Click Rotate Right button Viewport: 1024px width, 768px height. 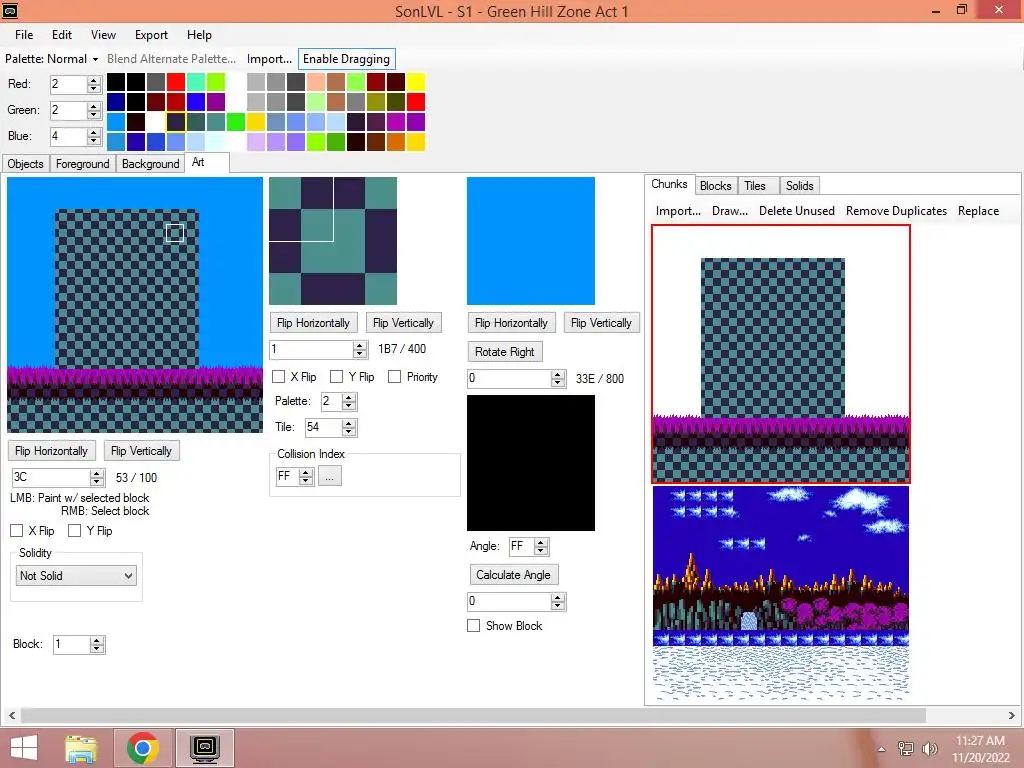click(504, 351)
